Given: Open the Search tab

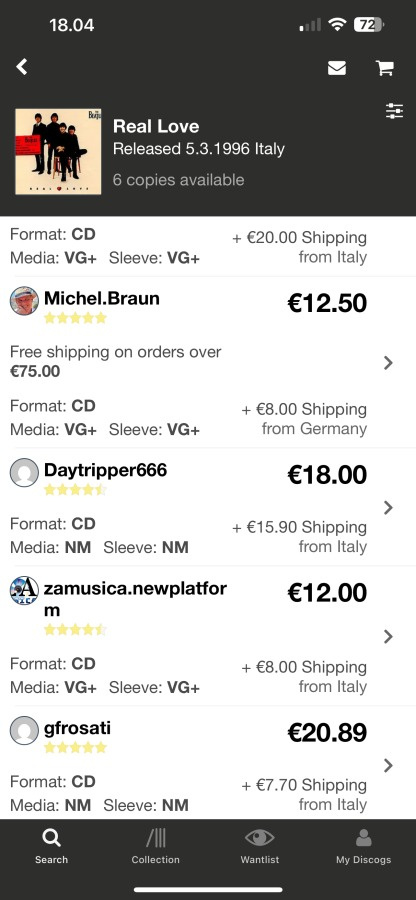Looking at the screenshot, I should pyautogui.click(x=52, y=846).
